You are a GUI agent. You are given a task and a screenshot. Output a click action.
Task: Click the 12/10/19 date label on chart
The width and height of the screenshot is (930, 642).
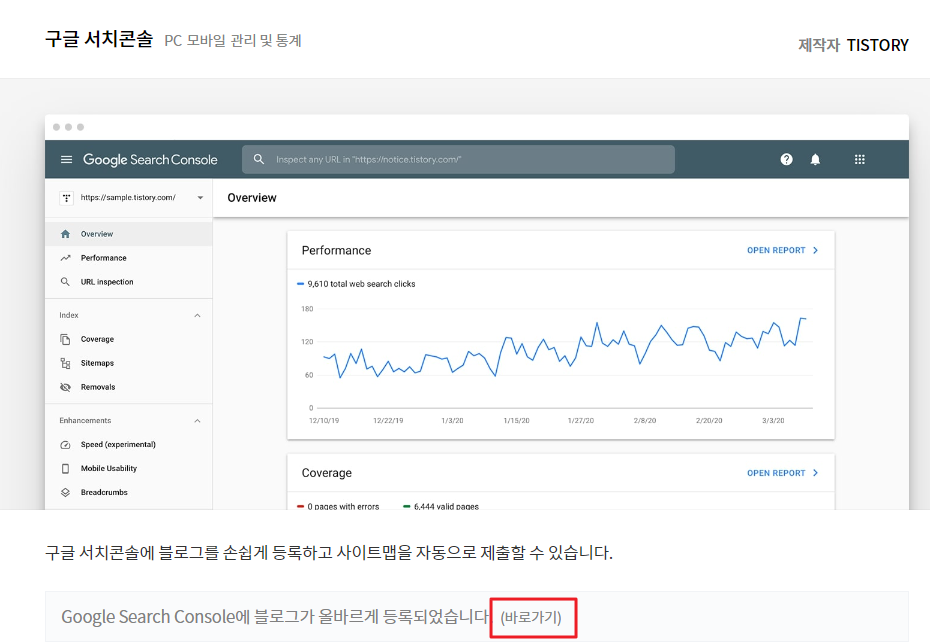(324, 420)
